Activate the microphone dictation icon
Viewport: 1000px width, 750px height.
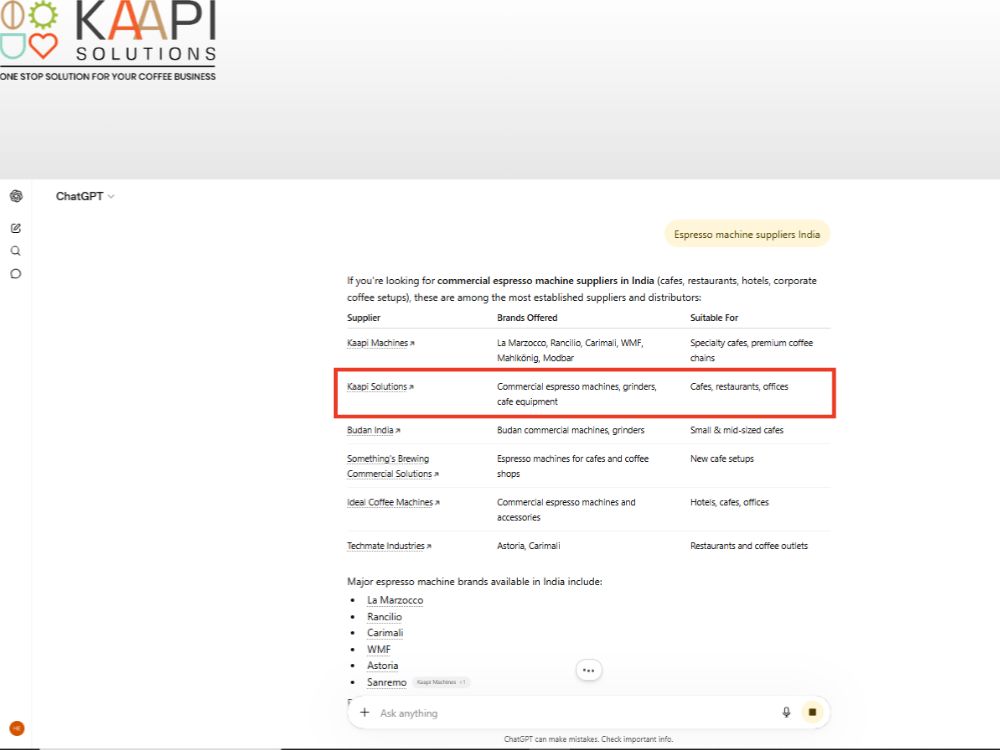point(786,712)
